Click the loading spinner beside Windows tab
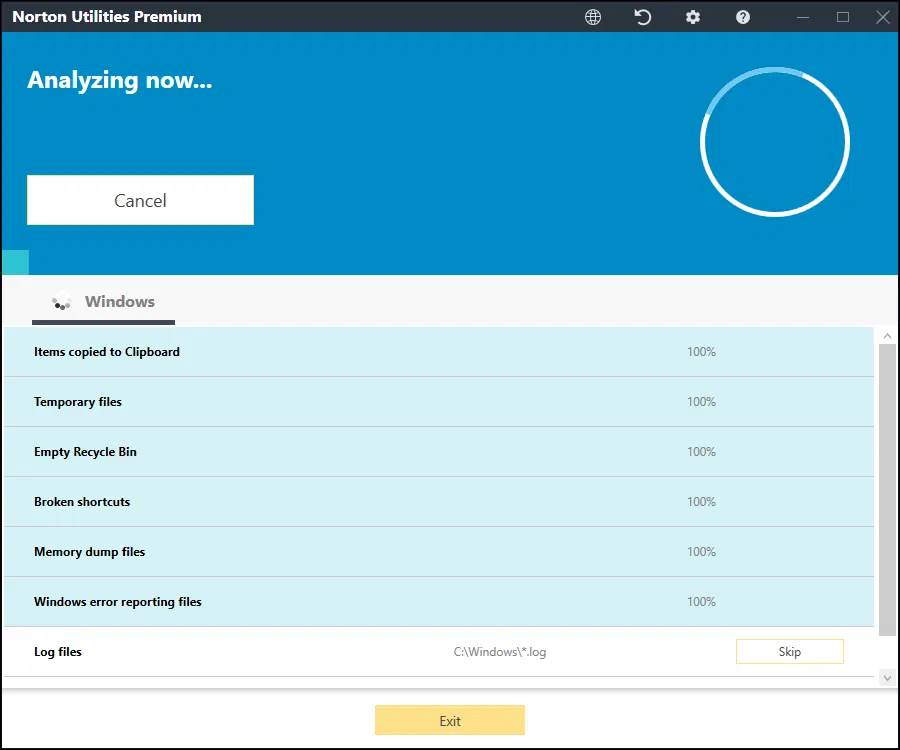This screenshot has width=900, height=750. pos(61,302)
